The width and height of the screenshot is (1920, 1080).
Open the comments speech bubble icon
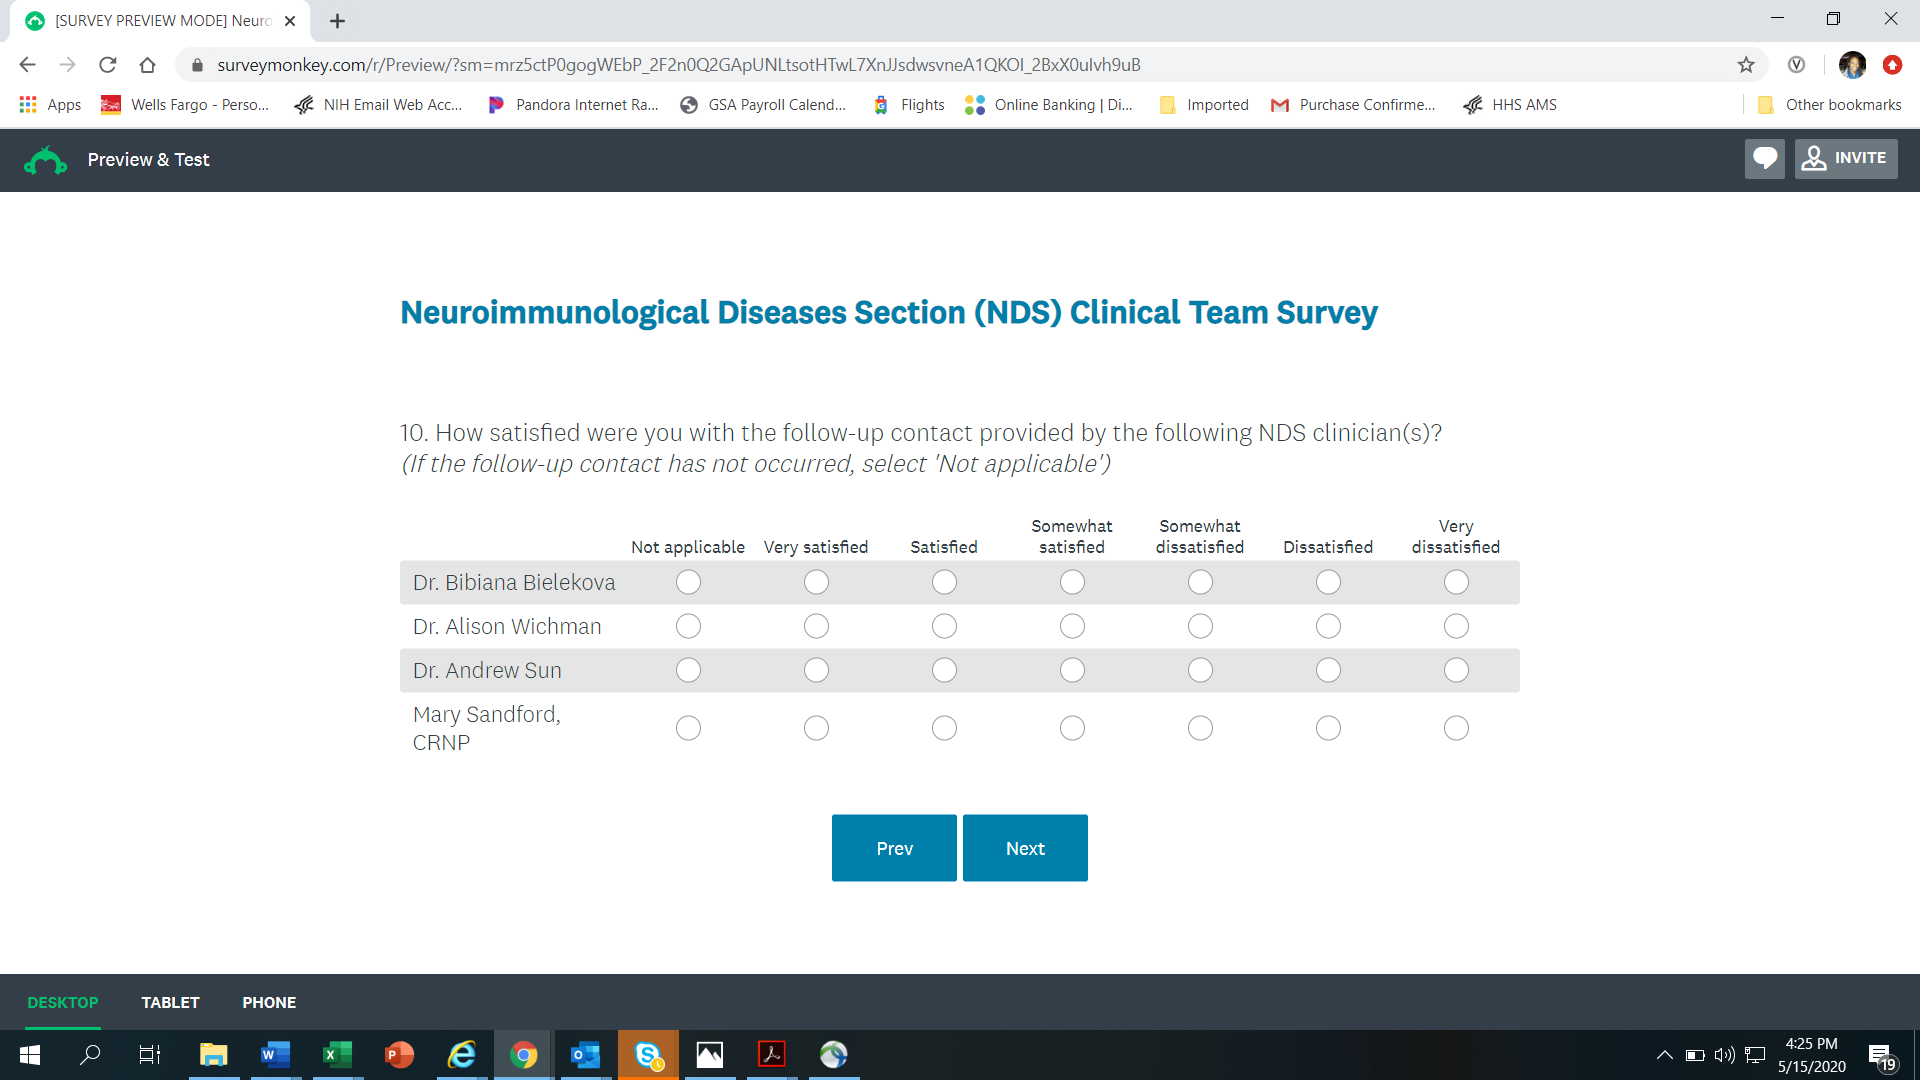[1764, 159]
